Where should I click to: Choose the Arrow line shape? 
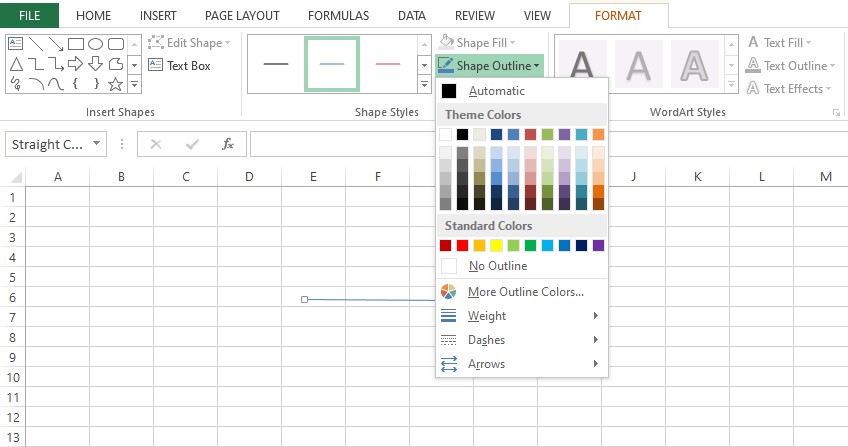coord(56,44)
